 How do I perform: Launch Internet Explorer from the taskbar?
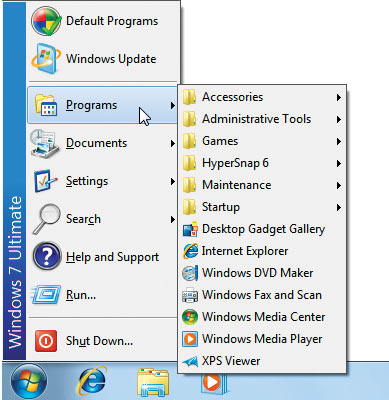pyautogui.click(x=92, y=381)
